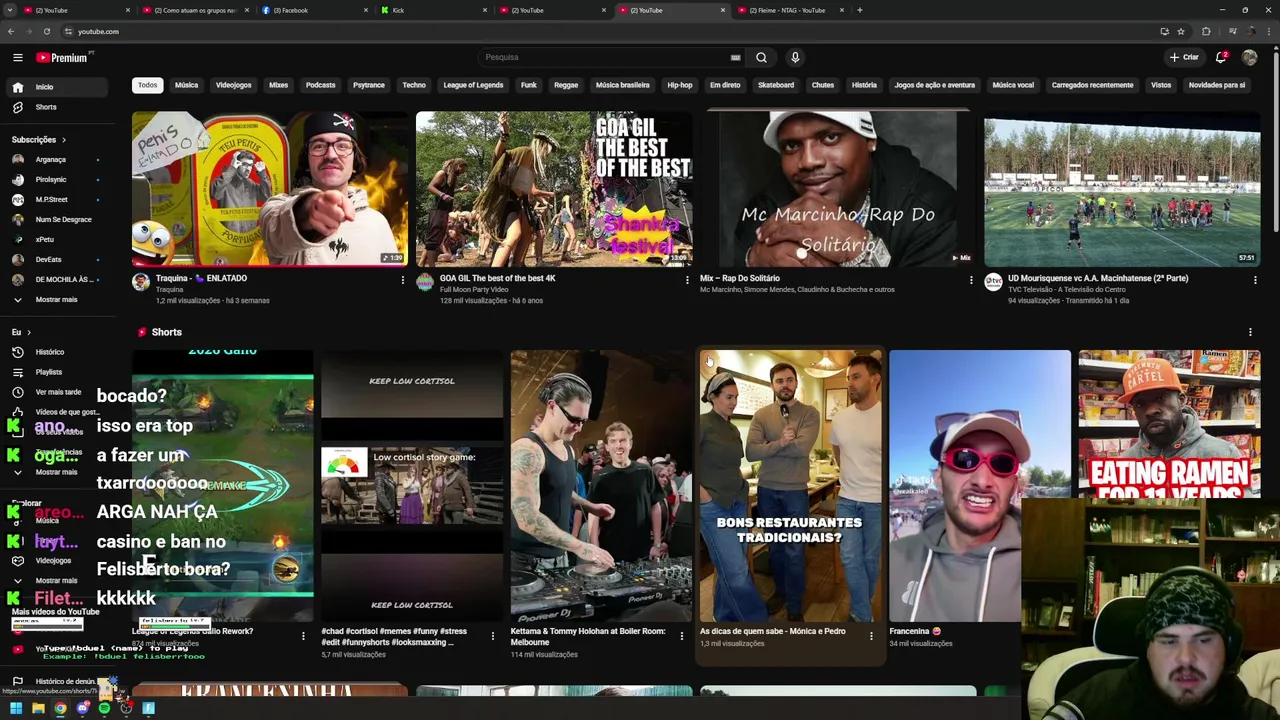Open Shorts in the sidebar
This screenshot has height=720, width=1280.
point(58,107)
